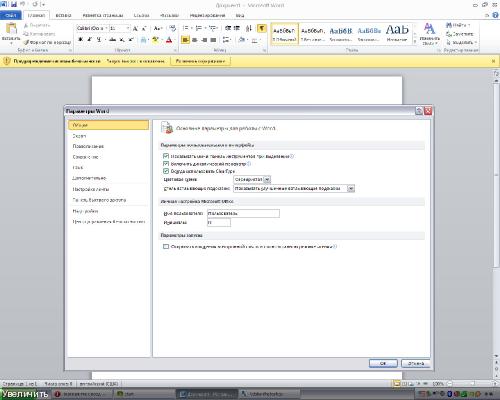Click Justify alignment icon
Image resolution: width=500 pixels, height=400 pixels.
(x=213, y=40)
